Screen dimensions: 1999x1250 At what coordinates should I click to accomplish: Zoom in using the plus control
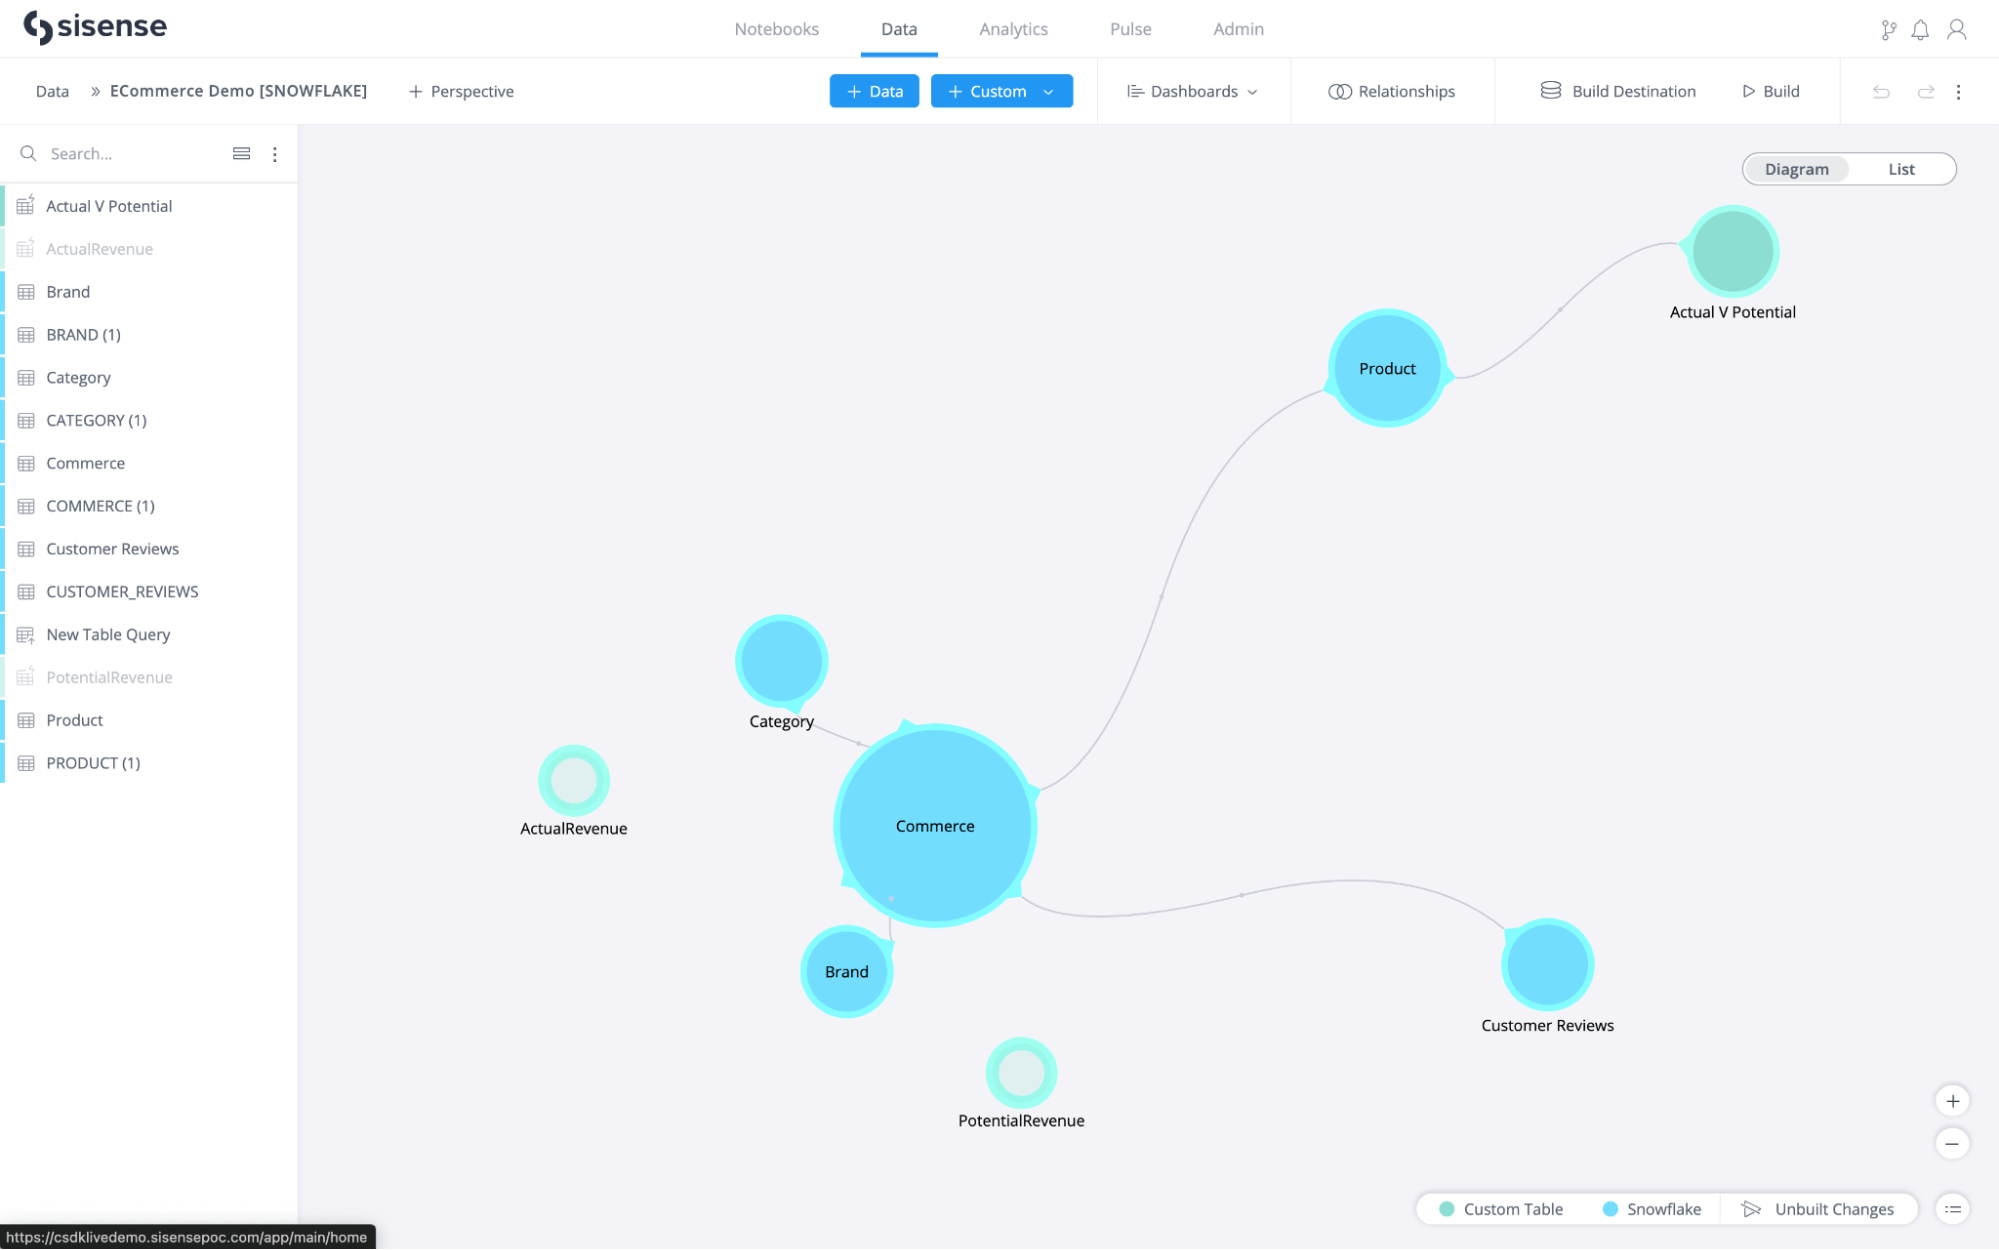(x=1952, y=1100)
